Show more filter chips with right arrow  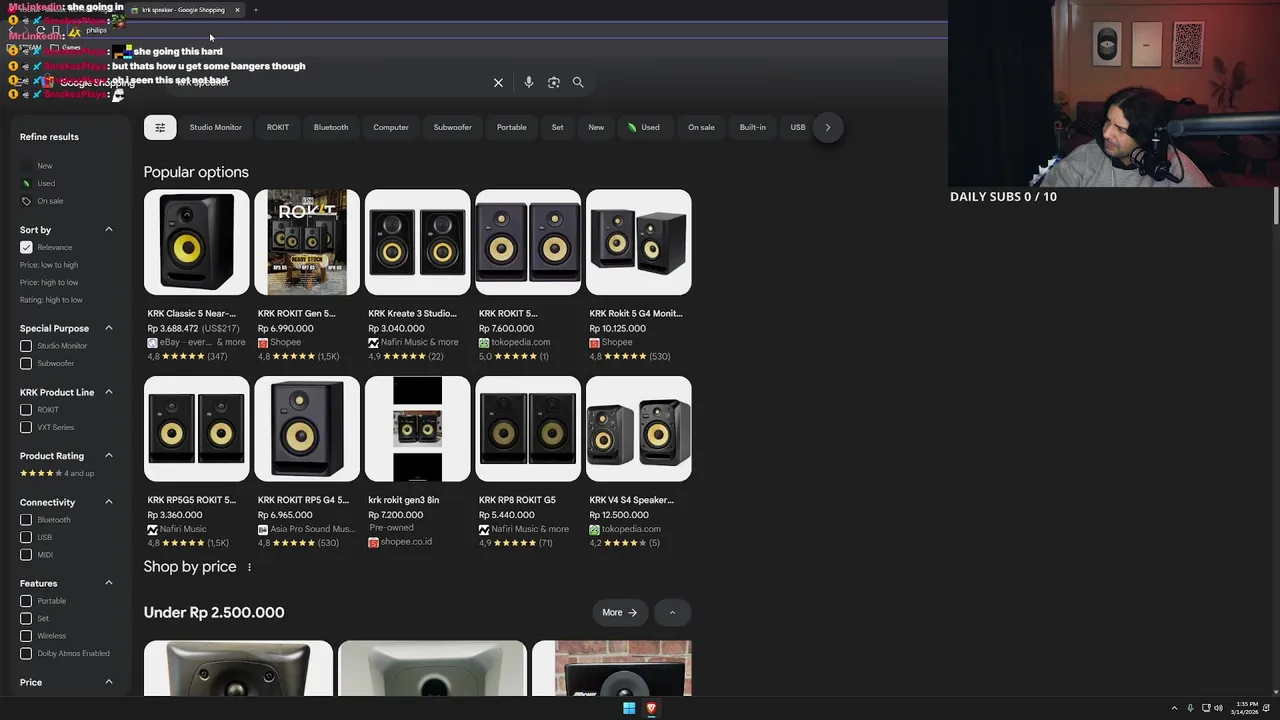click(827, 127)
